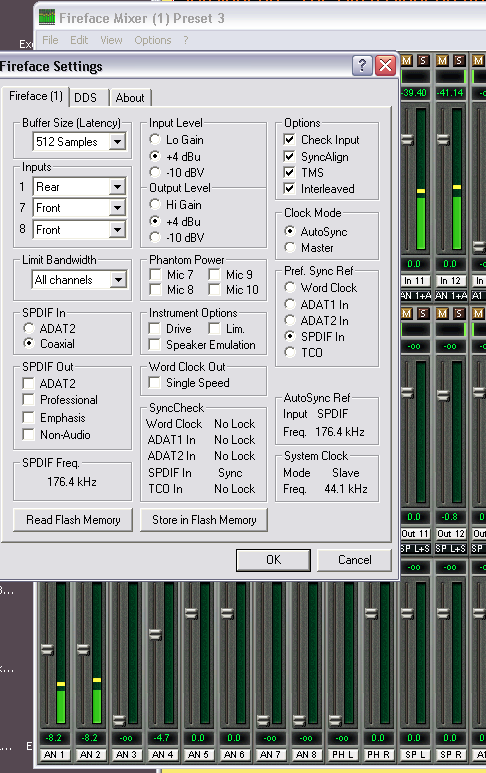
Task: Check Single Speed for Word Clock Out
Action: [155, 383]
